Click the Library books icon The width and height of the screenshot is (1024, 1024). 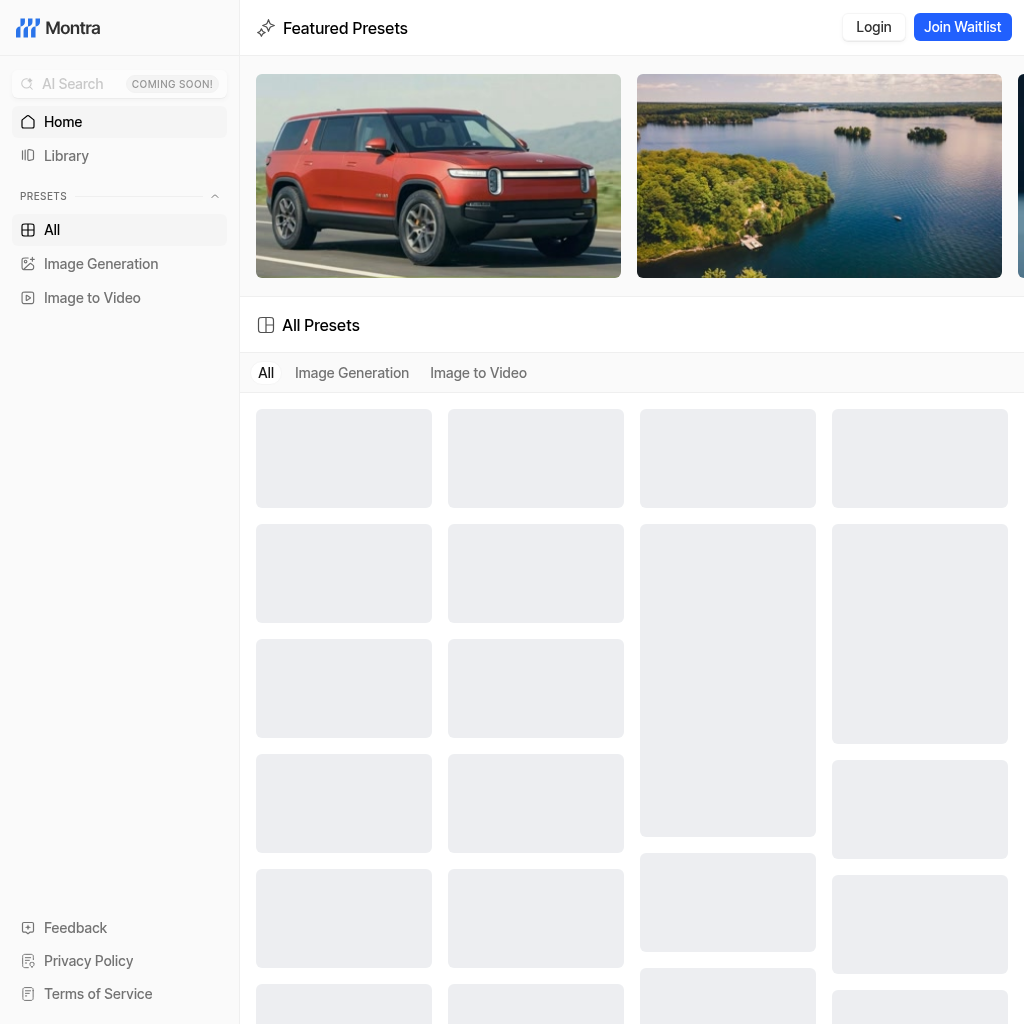pyautogui.click(x=28, y=155)
